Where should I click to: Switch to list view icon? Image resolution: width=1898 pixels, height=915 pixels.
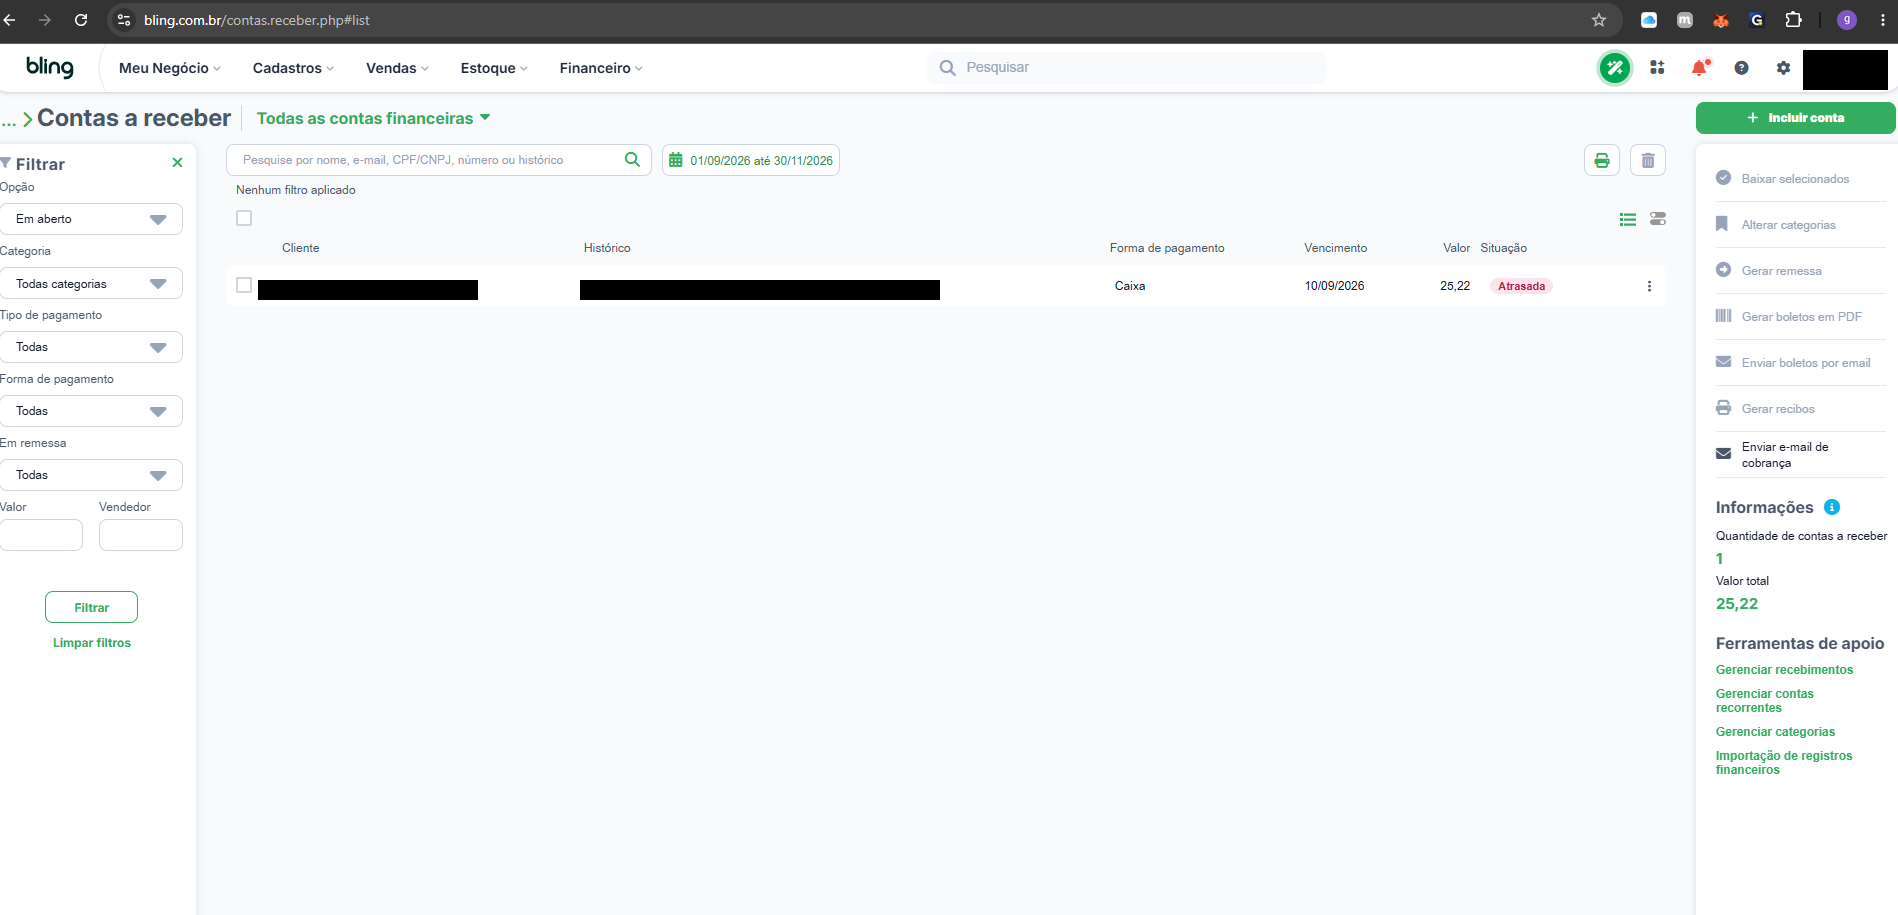point(1628,219)
